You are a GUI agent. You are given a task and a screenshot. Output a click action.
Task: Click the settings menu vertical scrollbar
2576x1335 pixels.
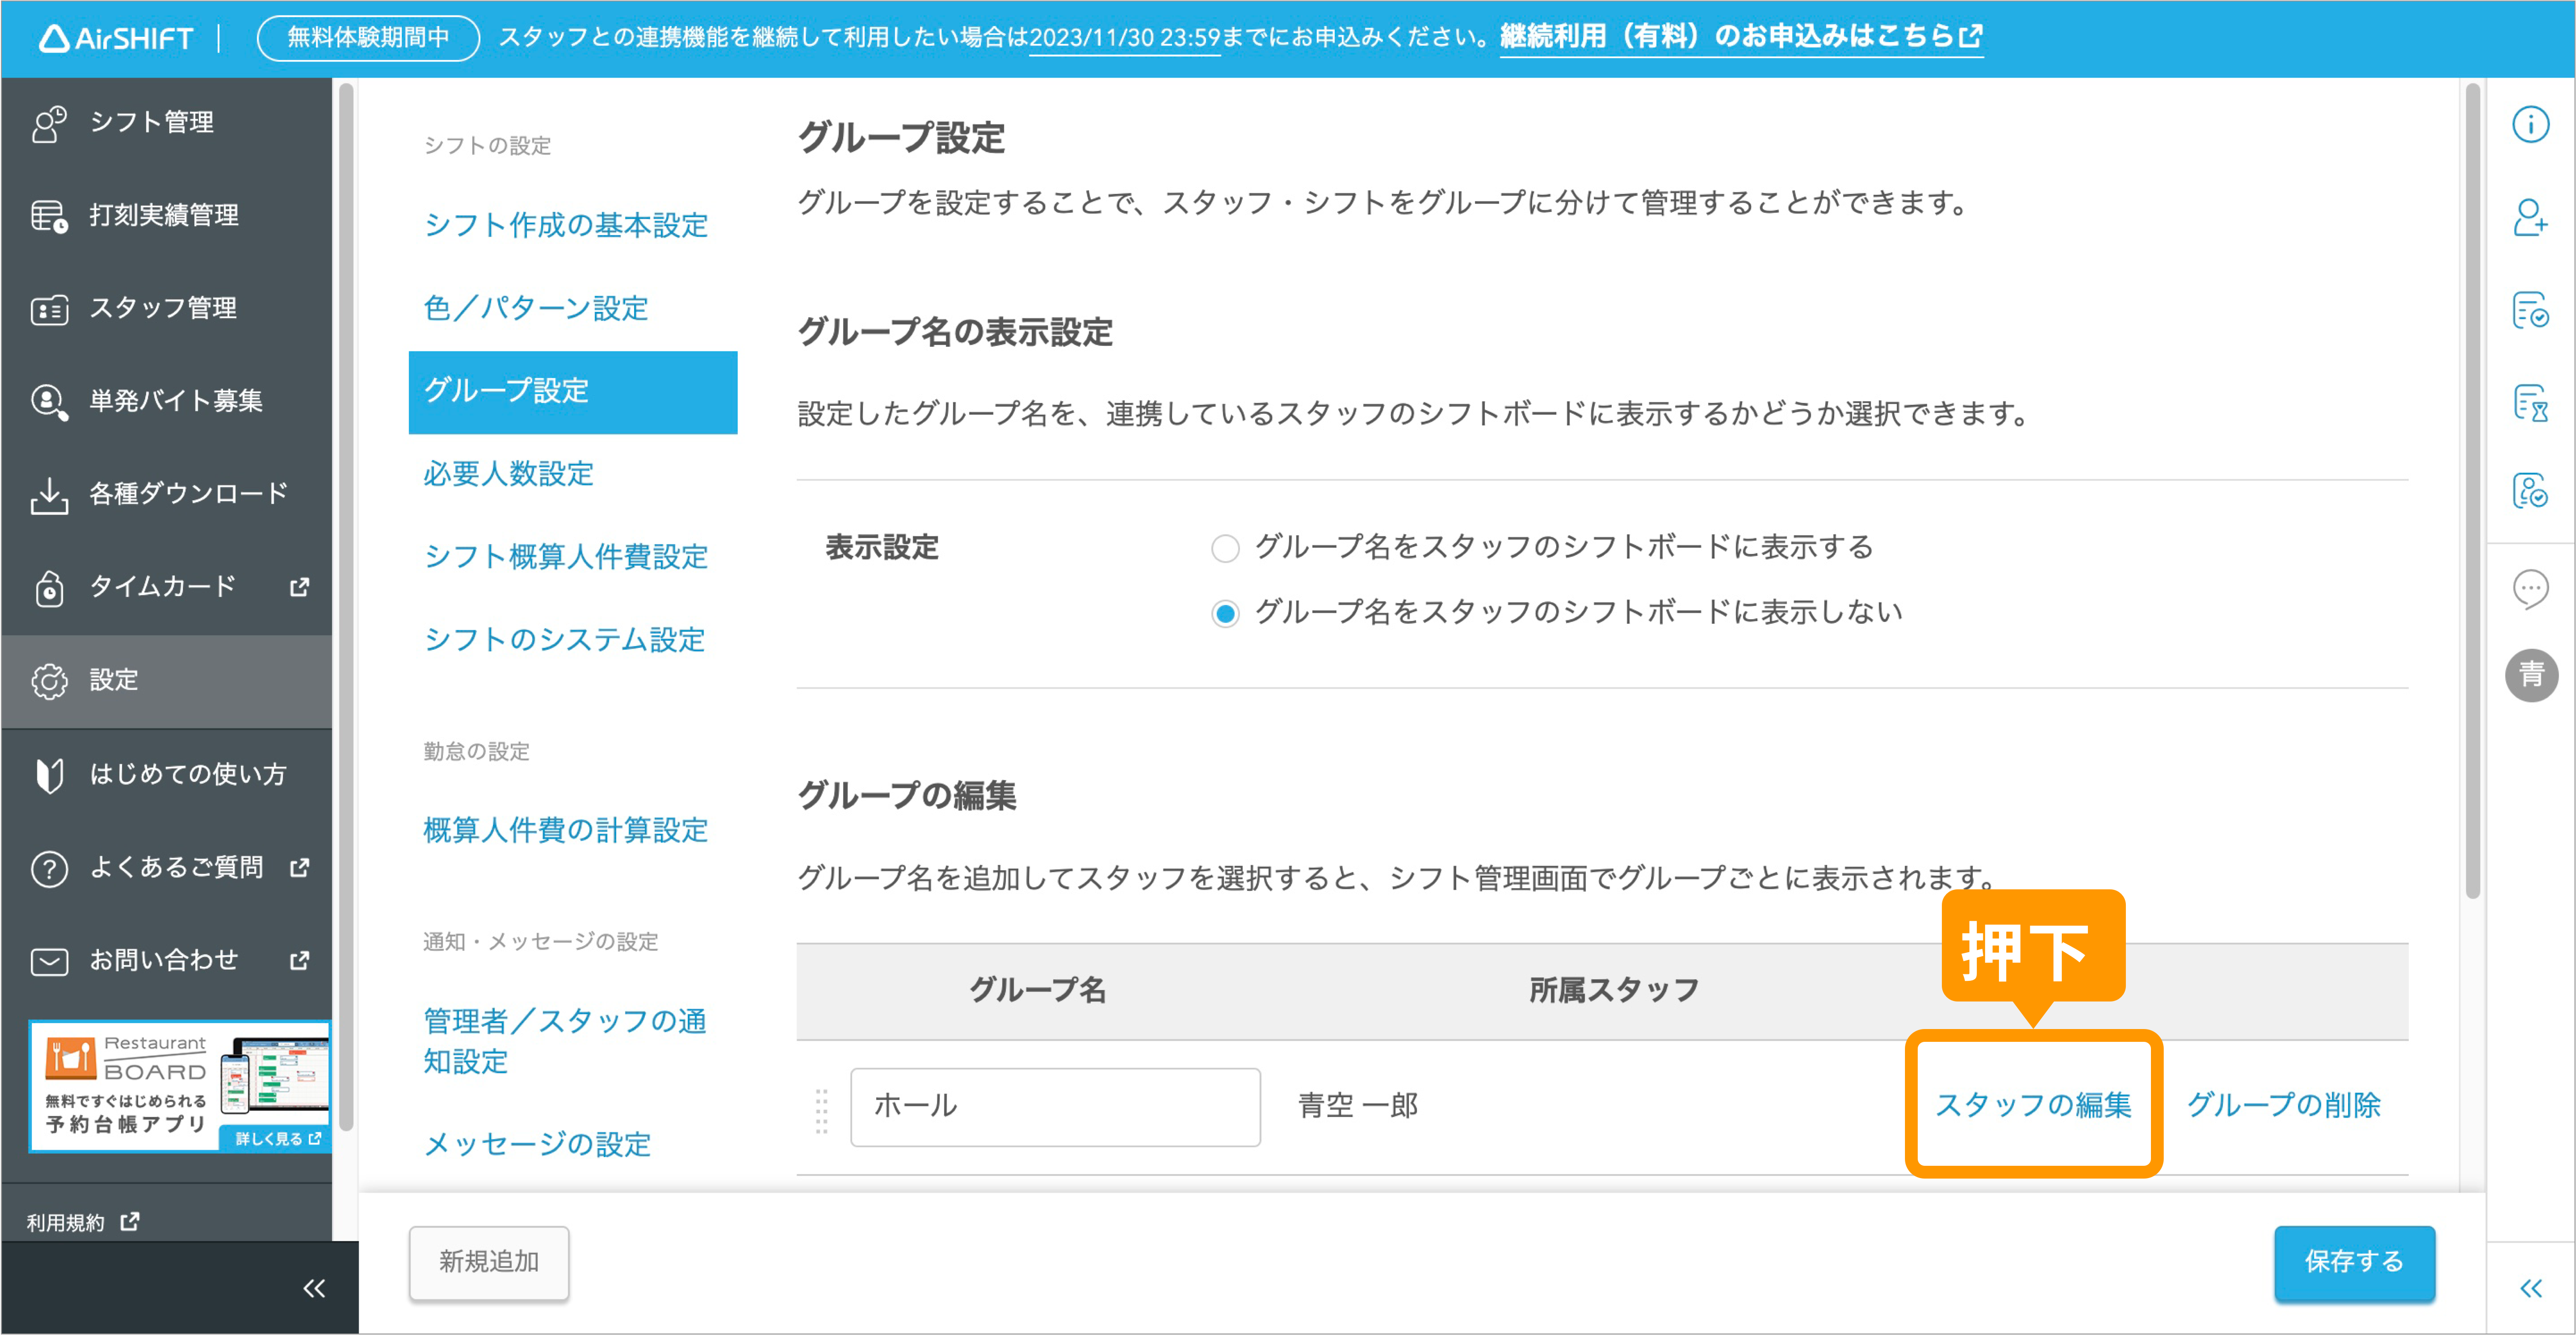tap(347, 607)
